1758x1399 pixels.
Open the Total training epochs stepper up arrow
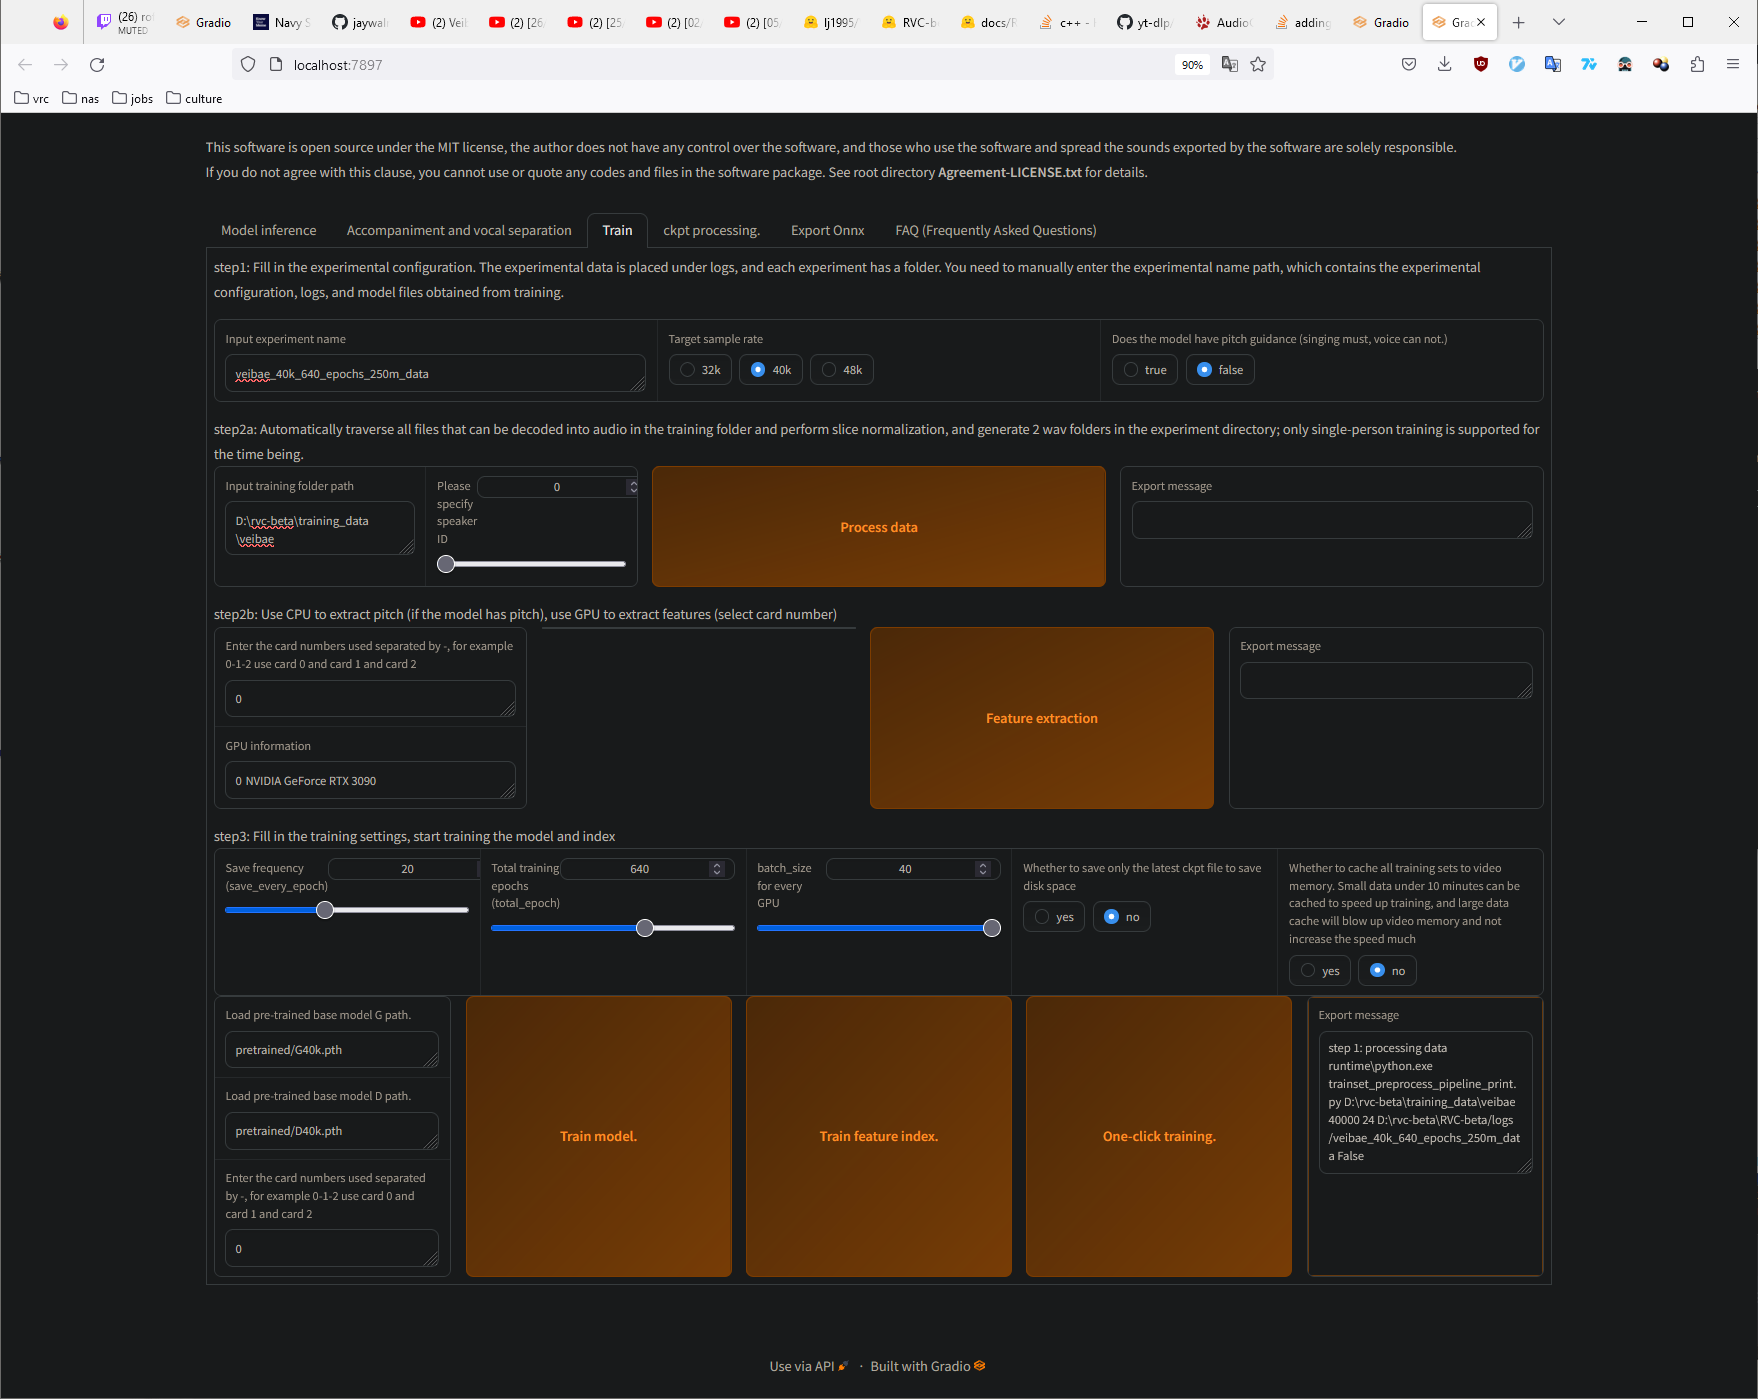[x=716, y=863]
